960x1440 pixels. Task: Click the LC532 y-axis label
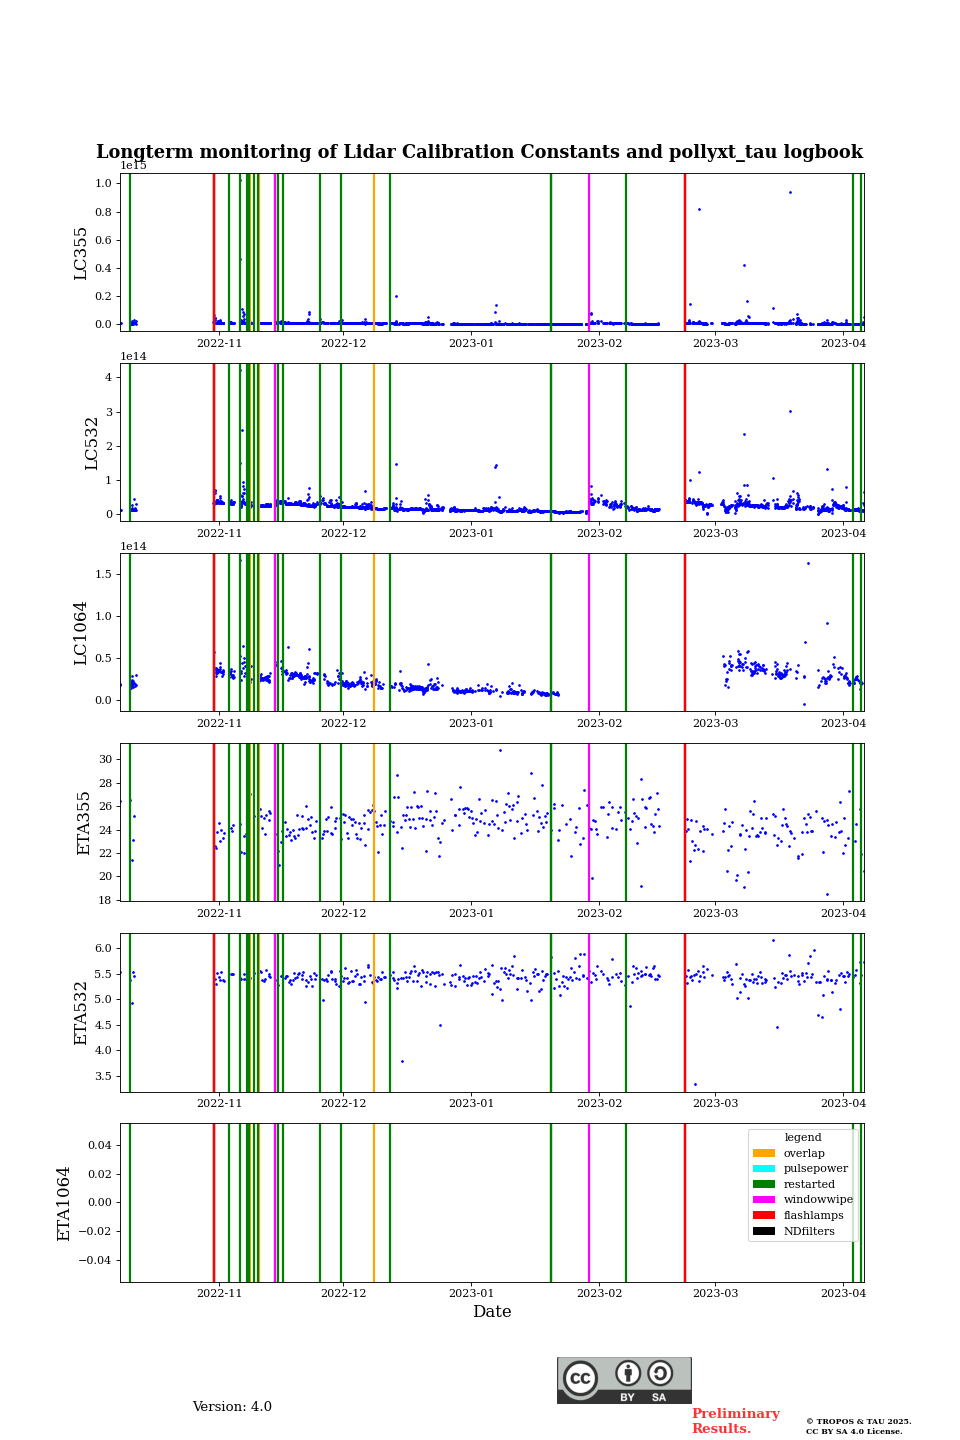click(92, 443)
